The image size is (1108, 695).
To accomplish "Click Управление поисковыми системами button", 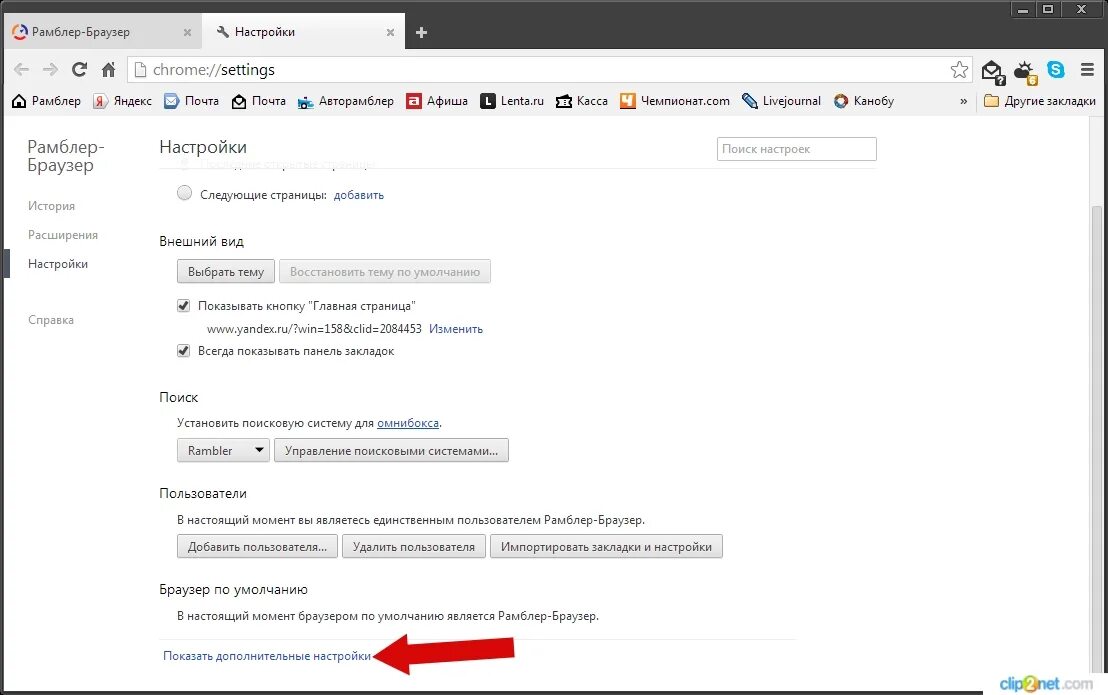I will pyautogui.click(x=391, y=451).
